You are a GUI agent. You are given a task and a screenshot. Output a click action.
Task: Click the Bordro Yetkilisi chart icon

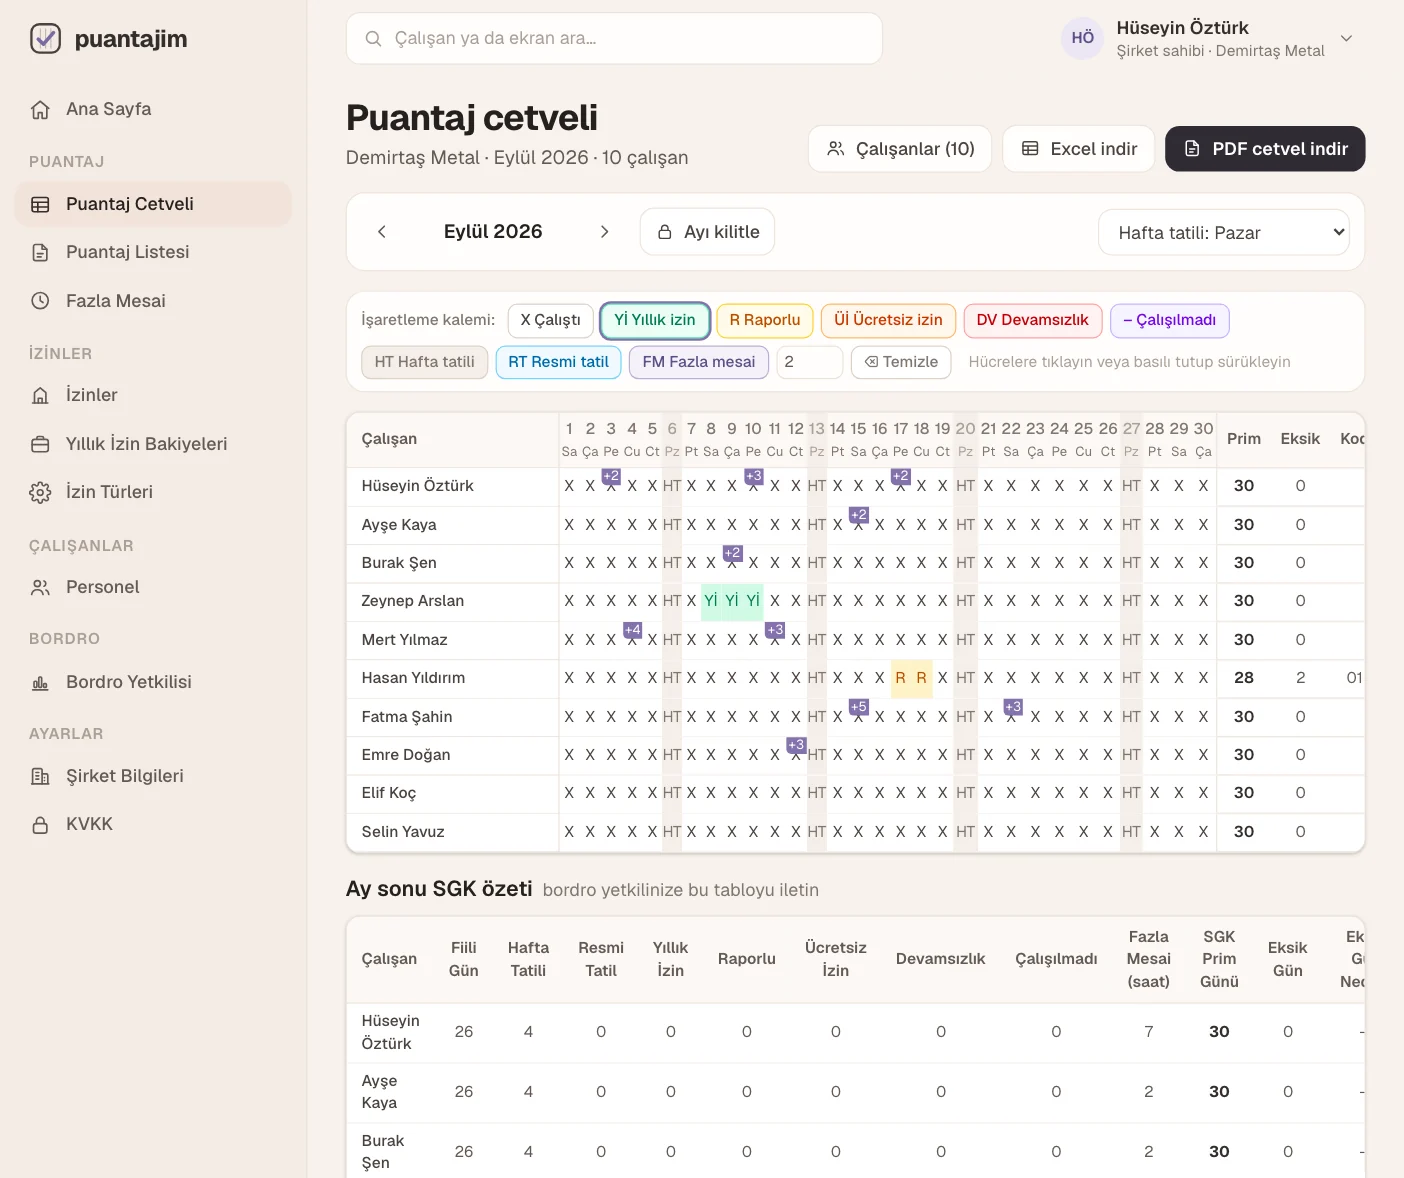point(40,682)
